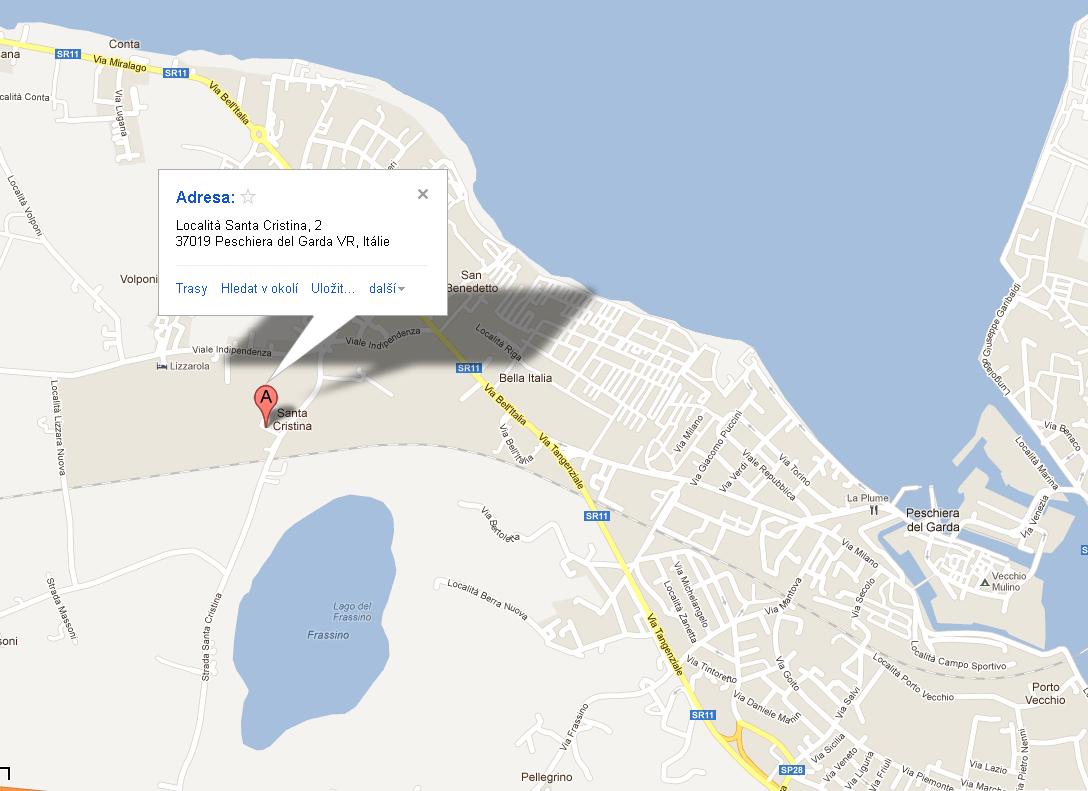Click the La Plume restaurant icon

click(873, 509)
